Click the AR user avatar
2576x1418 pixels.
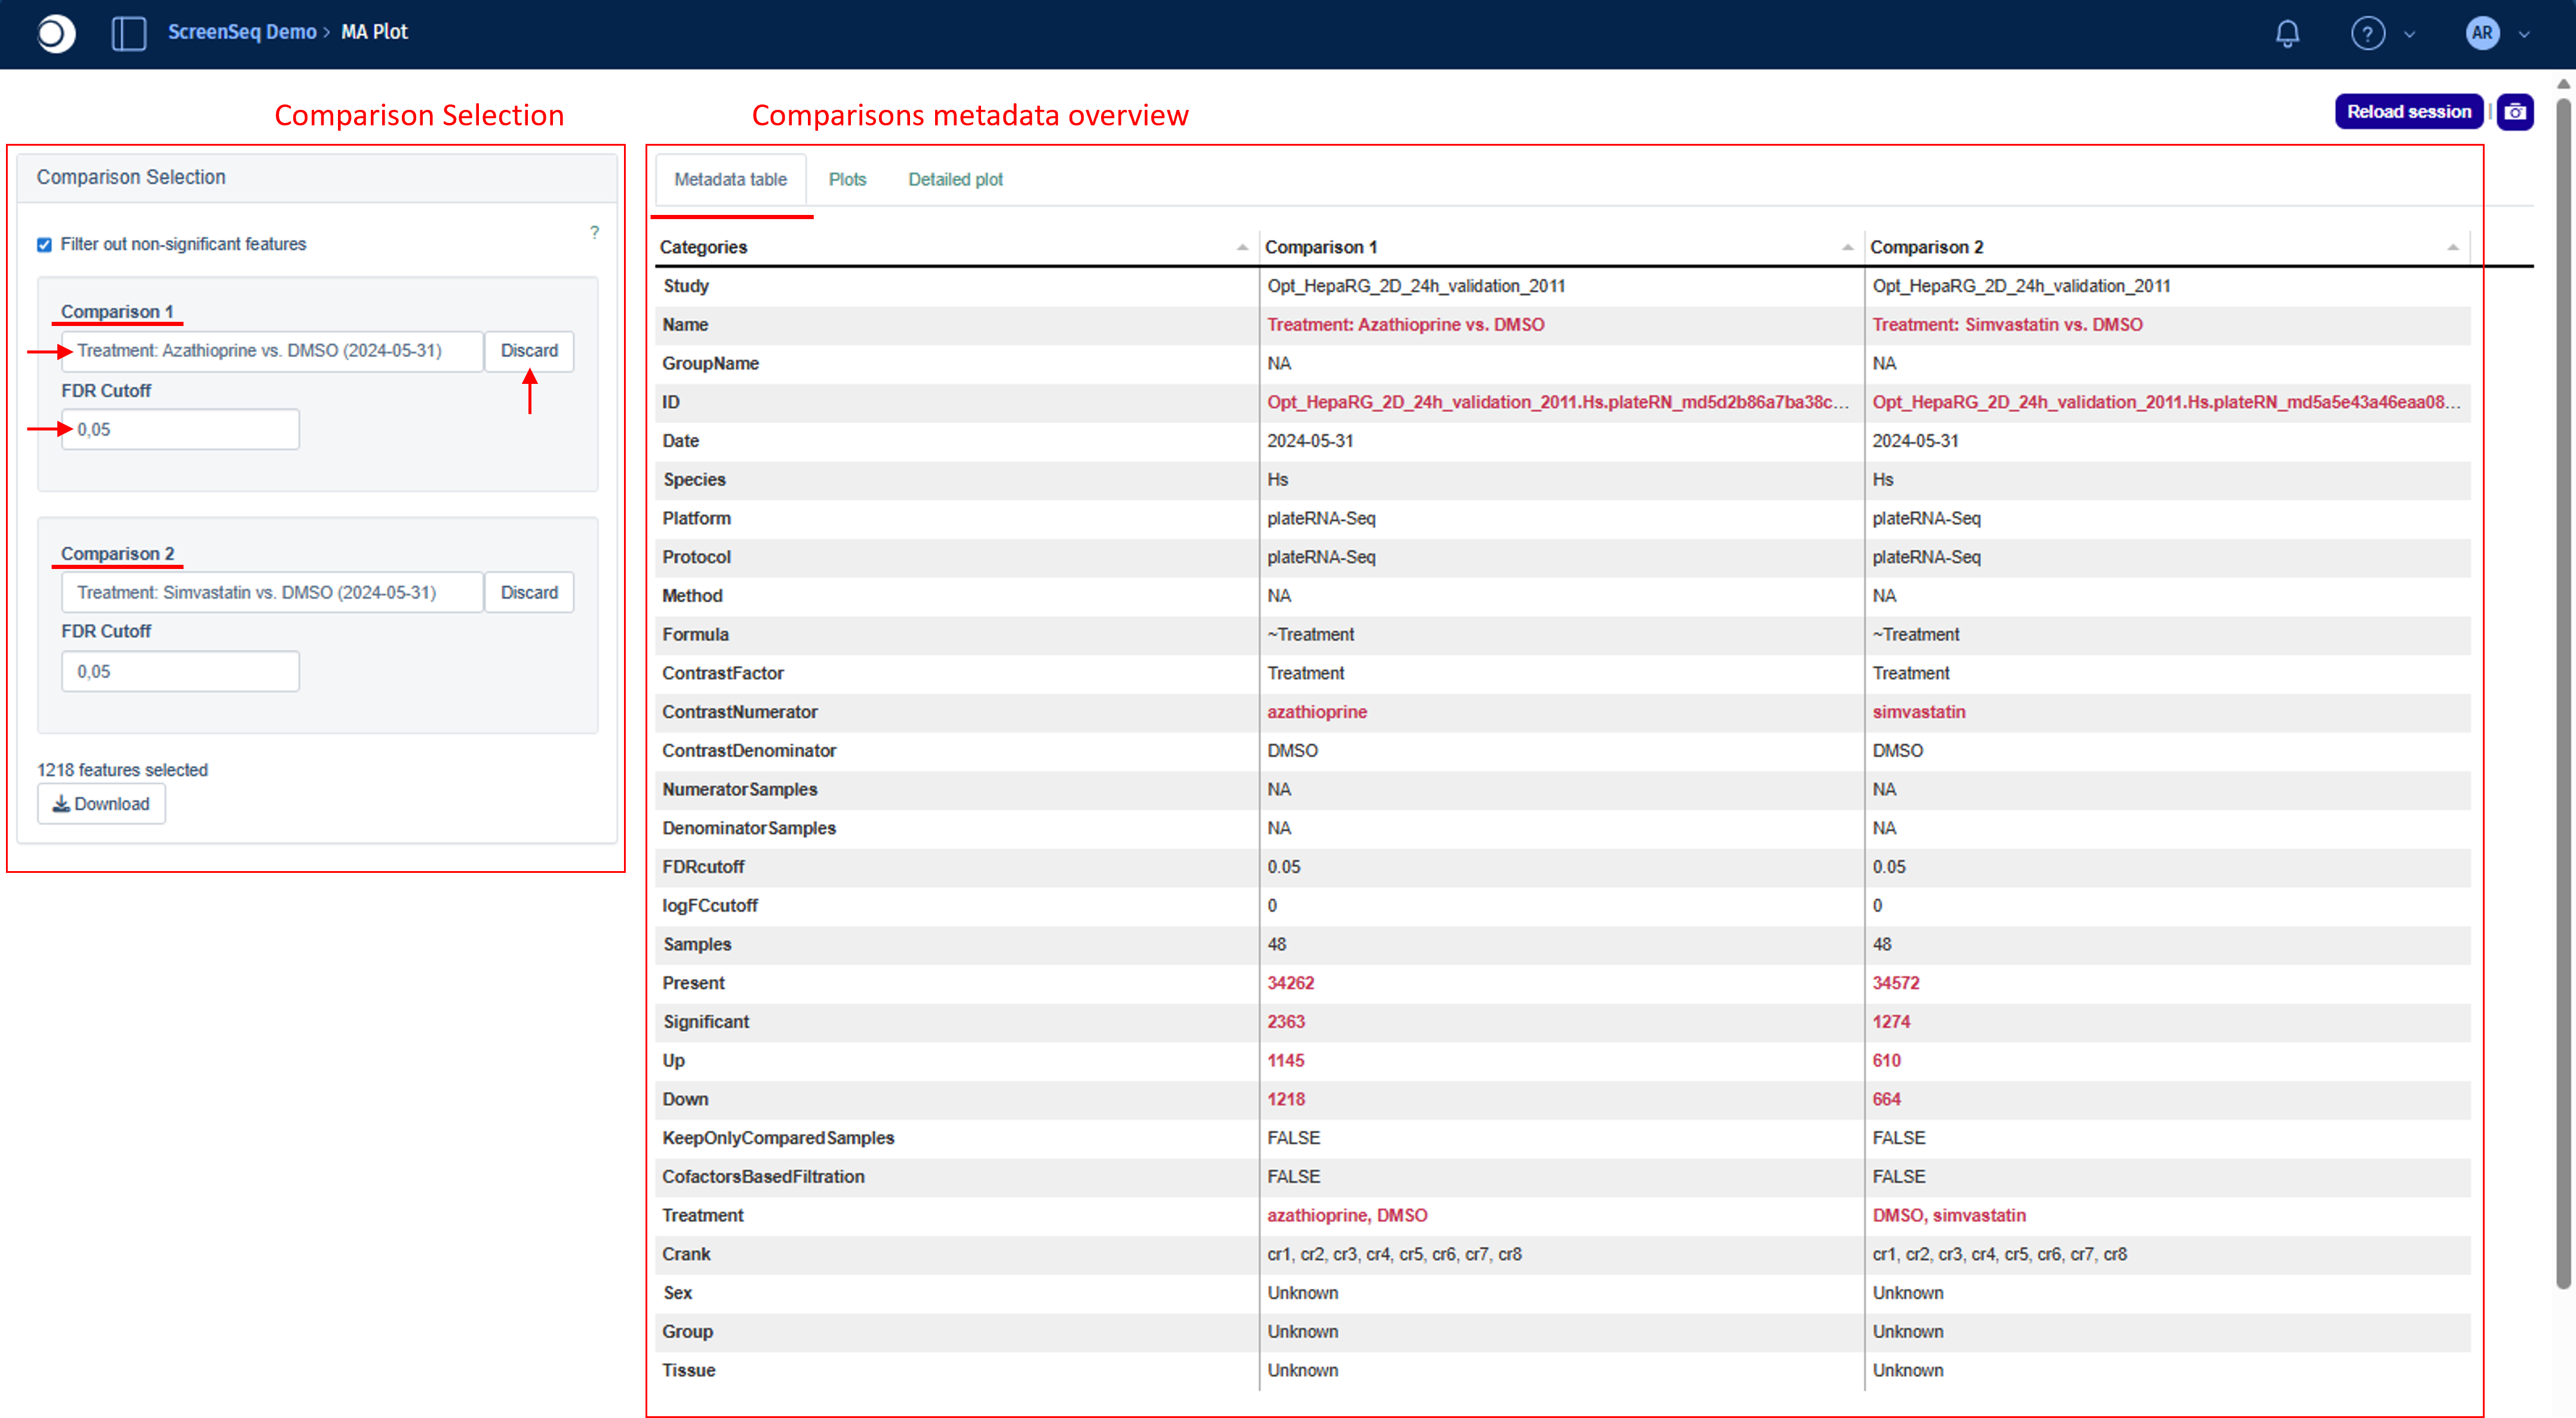click(2481, 33)
